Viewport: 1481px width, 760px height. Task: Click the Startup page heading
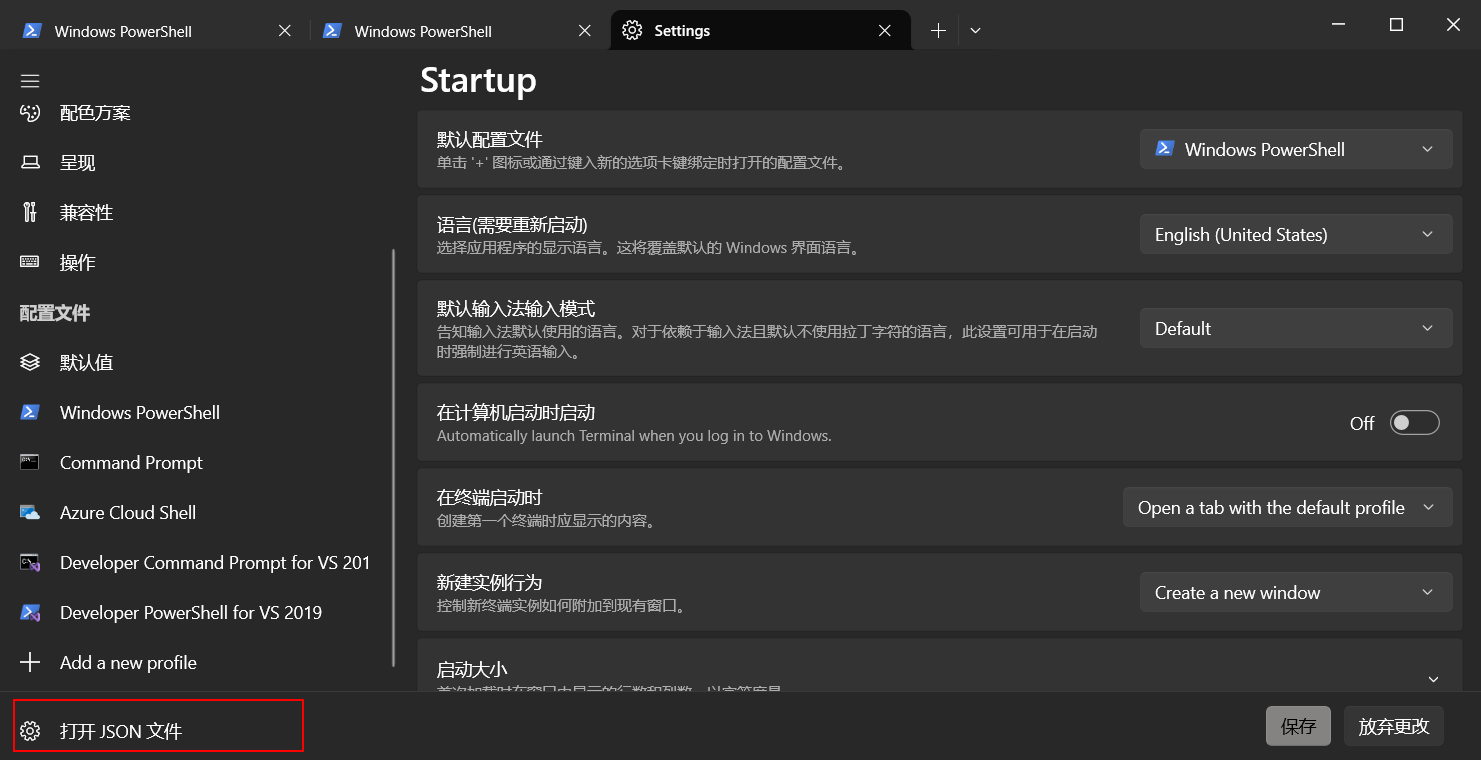tap(478, 80)
